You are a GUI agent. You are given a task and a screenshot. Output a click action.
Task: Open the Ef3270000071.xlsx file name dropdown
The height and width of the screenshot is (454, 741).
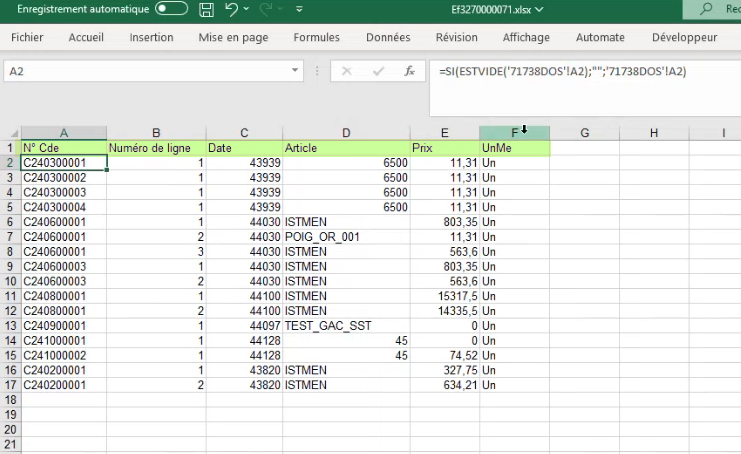[541, 10]
